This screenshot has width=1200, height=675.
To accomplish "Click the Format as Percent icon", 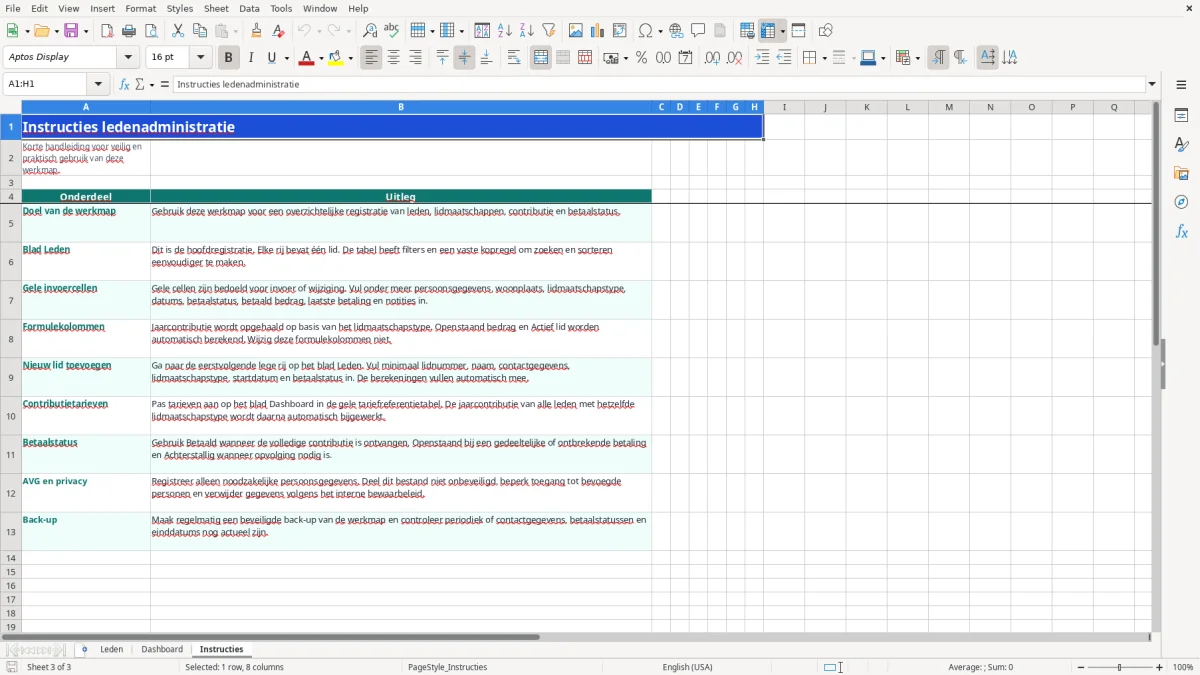I will 641,58.
